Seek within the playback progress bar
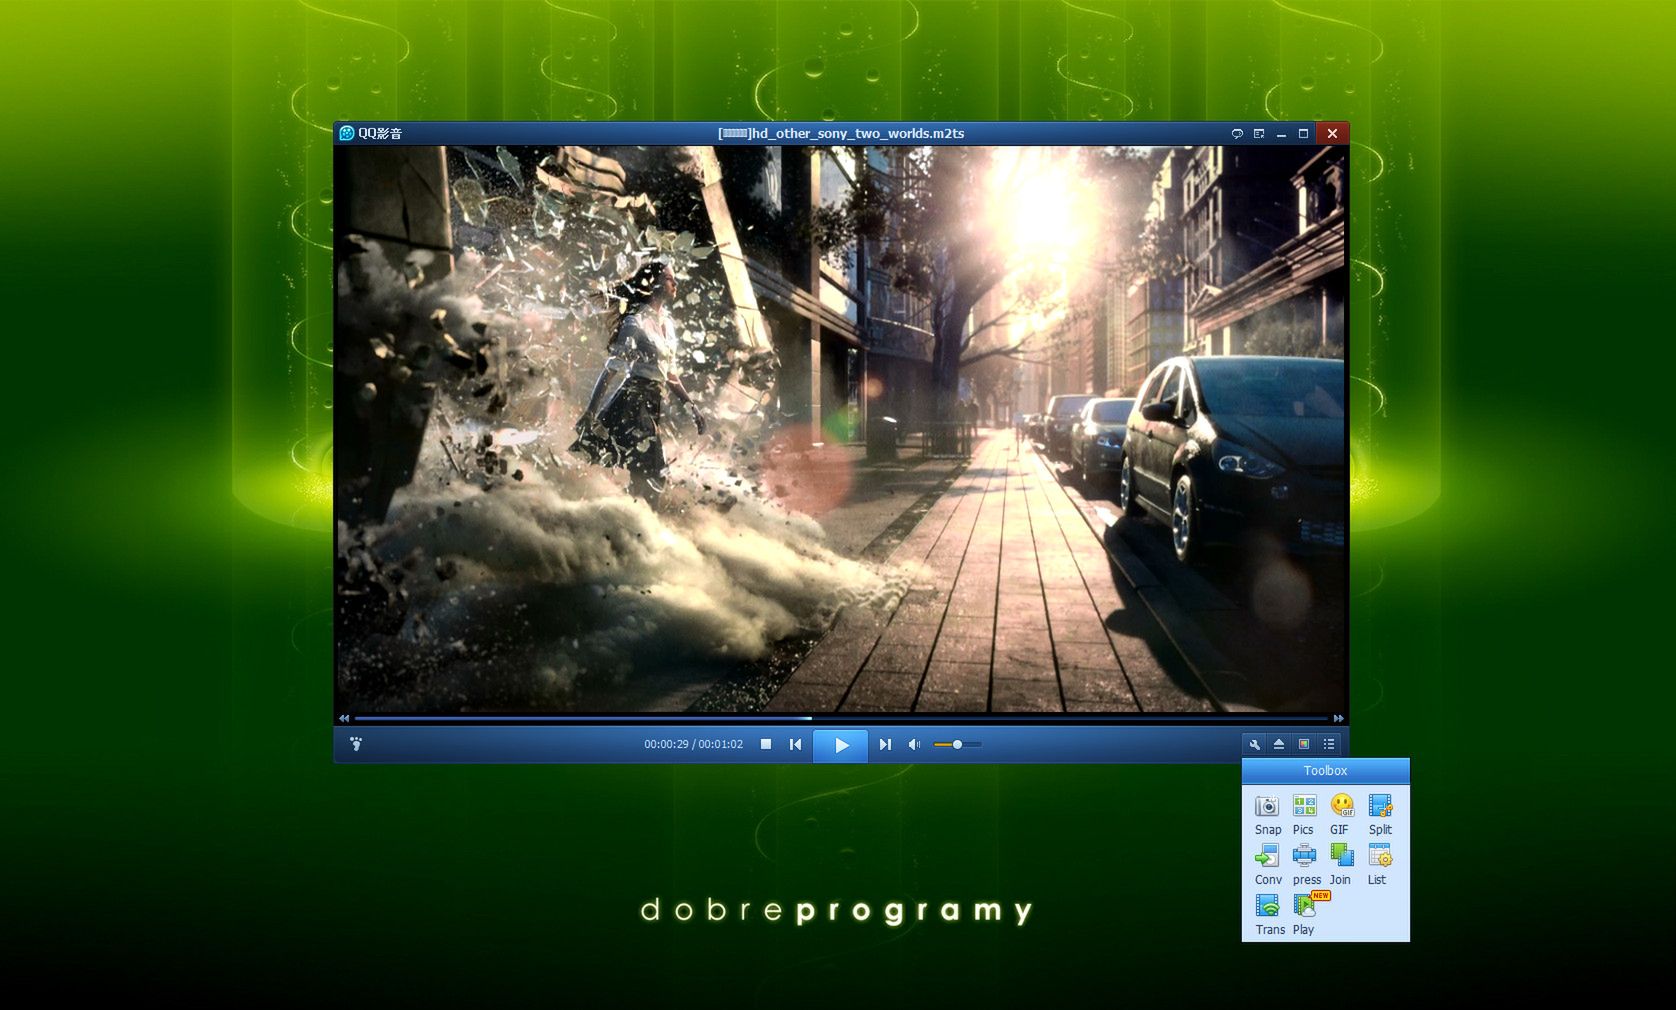This screenshot has width=1676, height=1010. click(841, 718)
